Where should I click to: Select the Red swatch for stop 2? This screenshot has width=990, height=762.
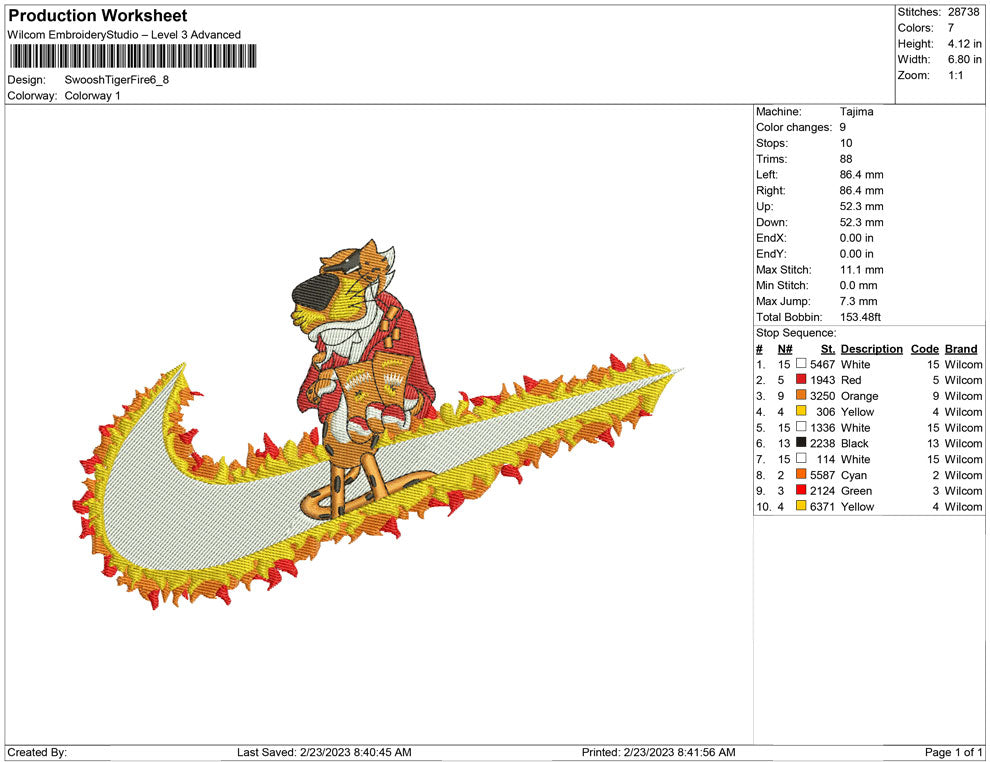800,380
